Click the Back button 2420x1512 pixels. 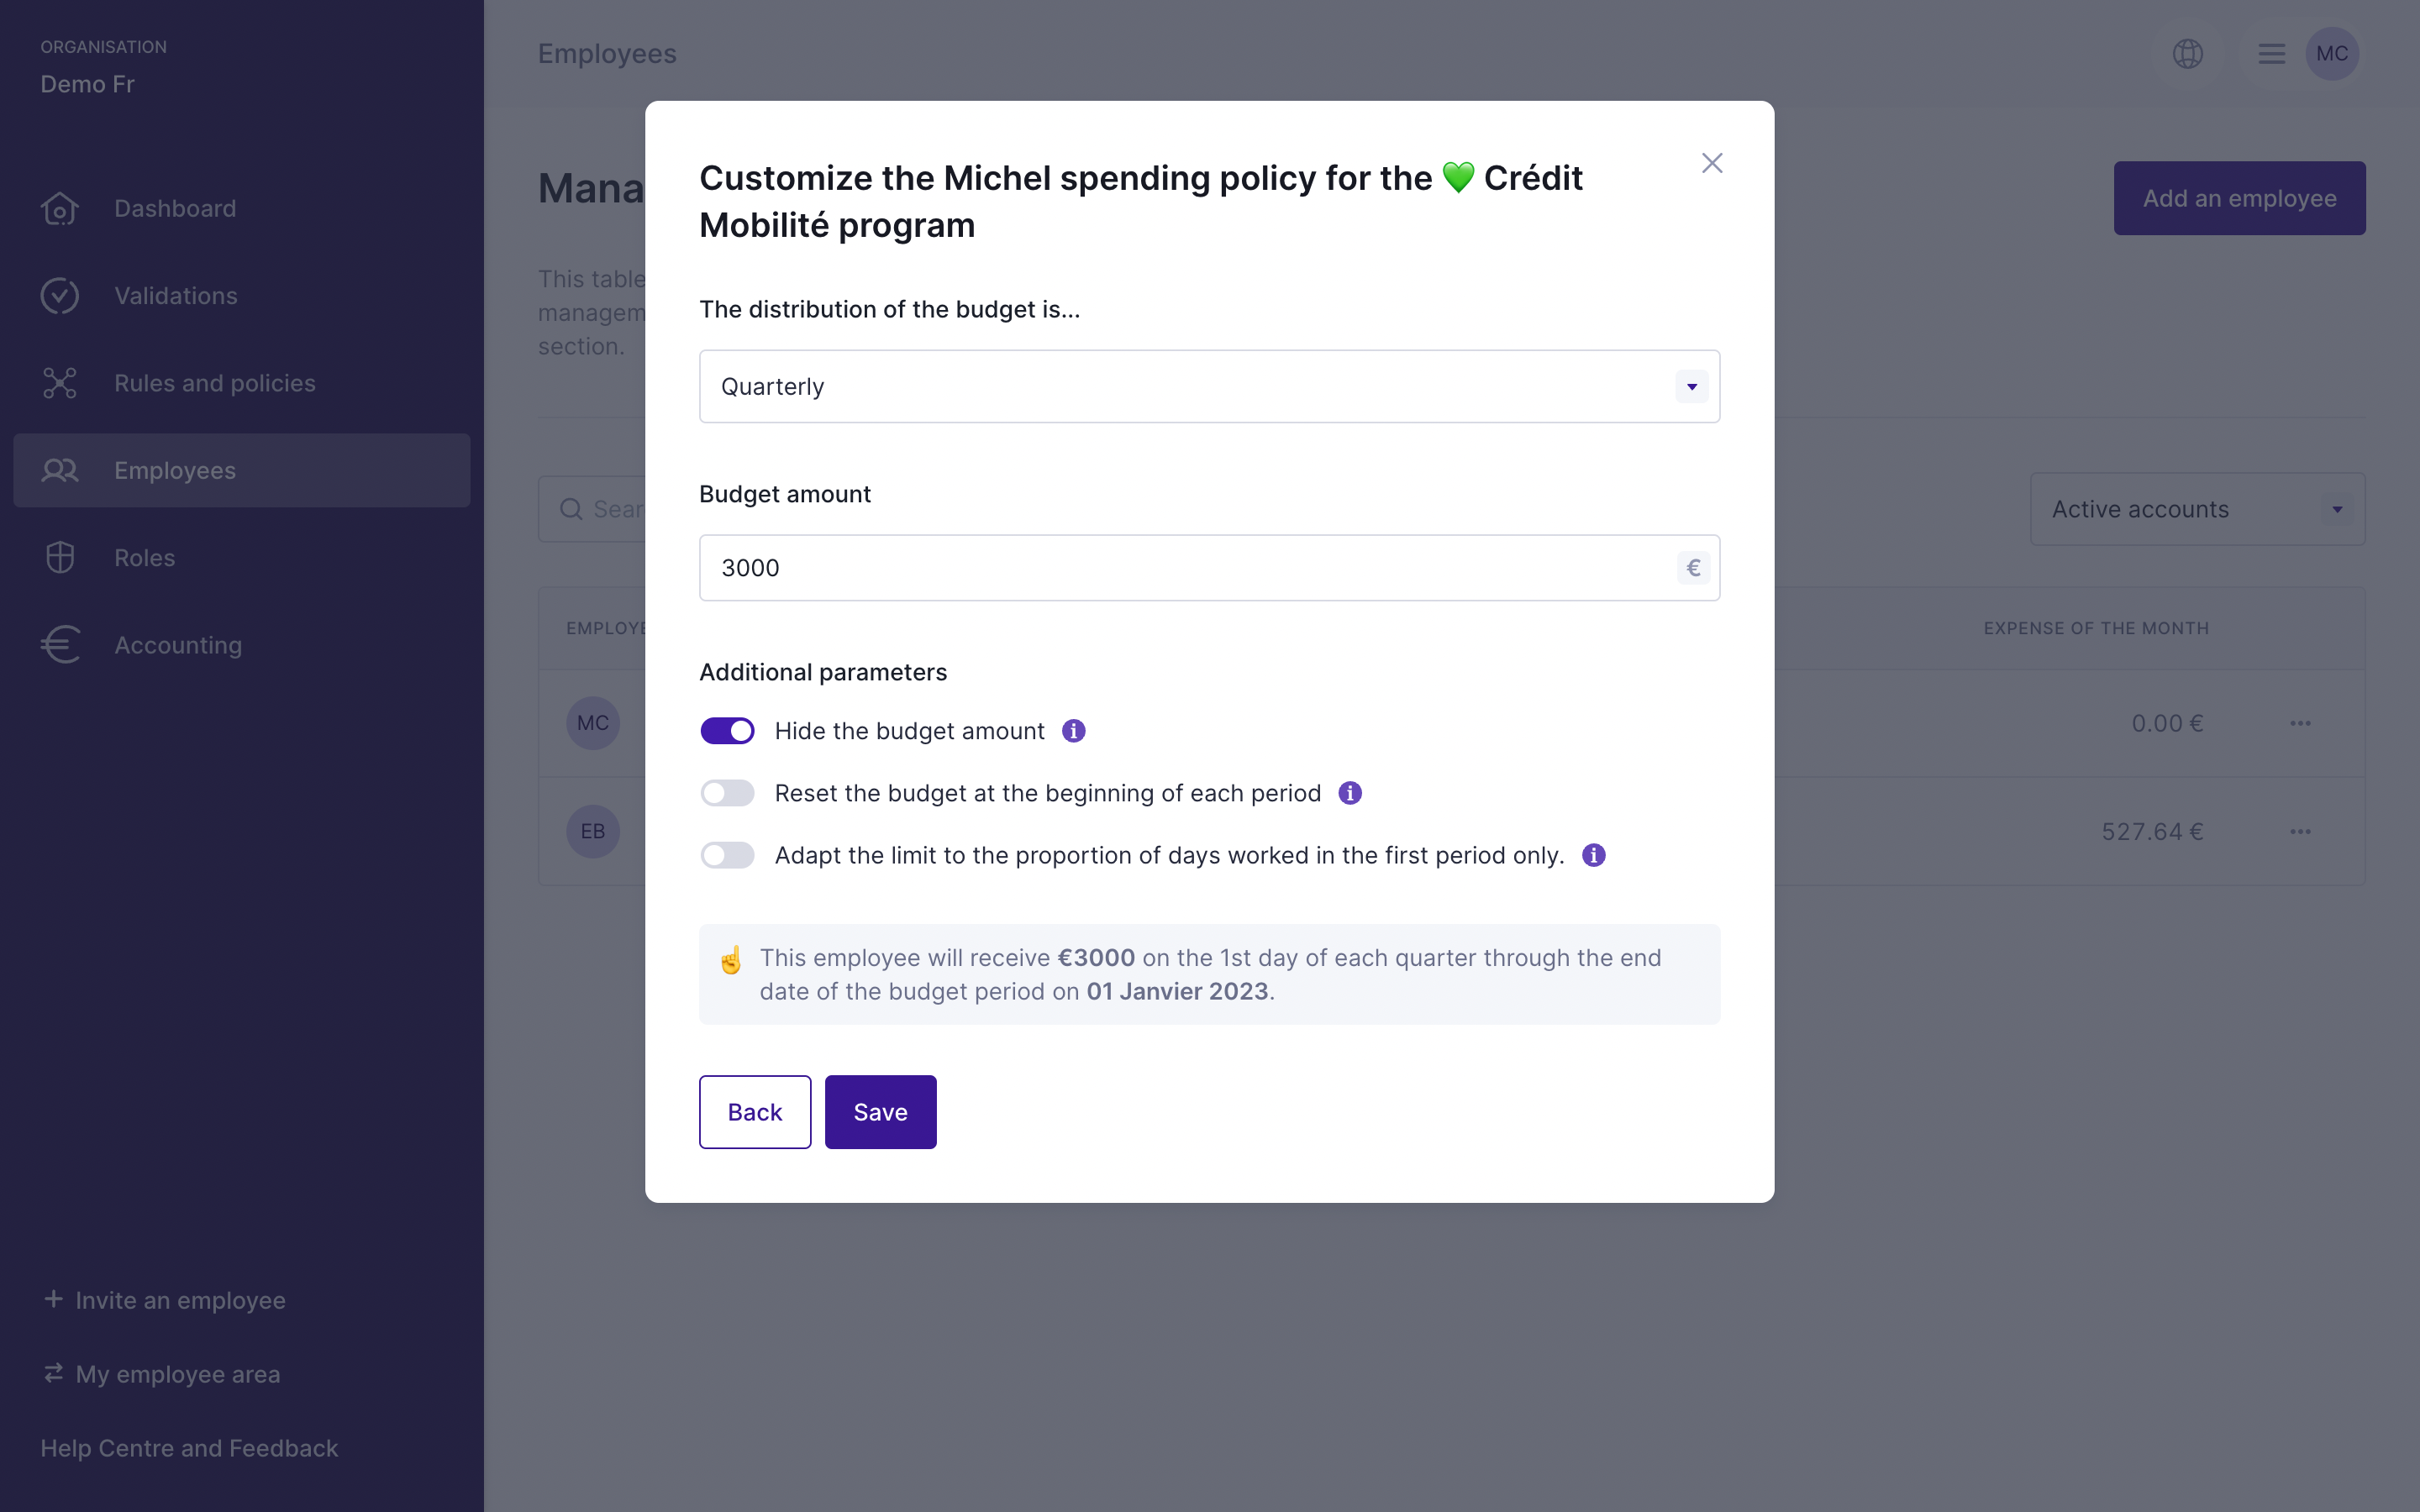click(755, 1112)
